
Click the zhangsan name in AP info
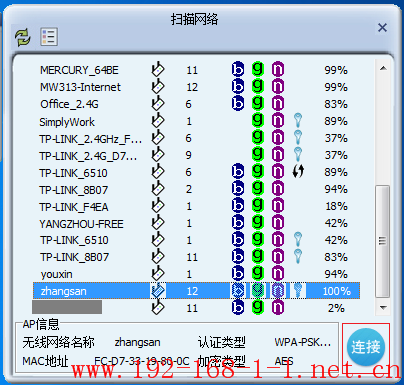[137, 342]
